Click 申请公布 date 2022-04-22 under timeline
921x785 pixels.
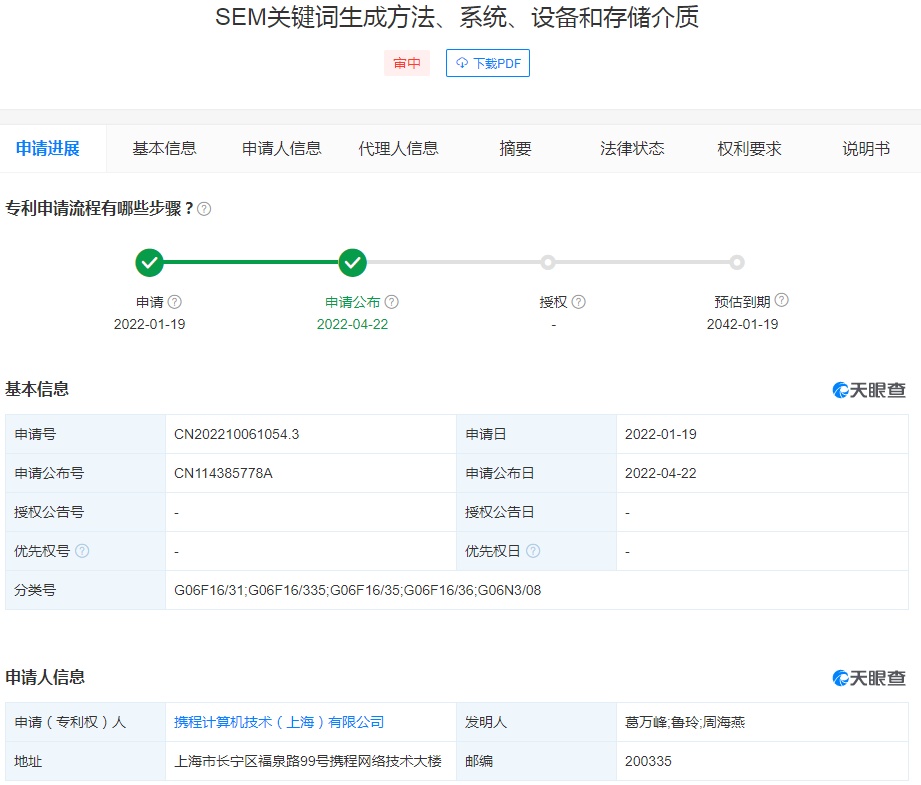click(x=352, y=324)
